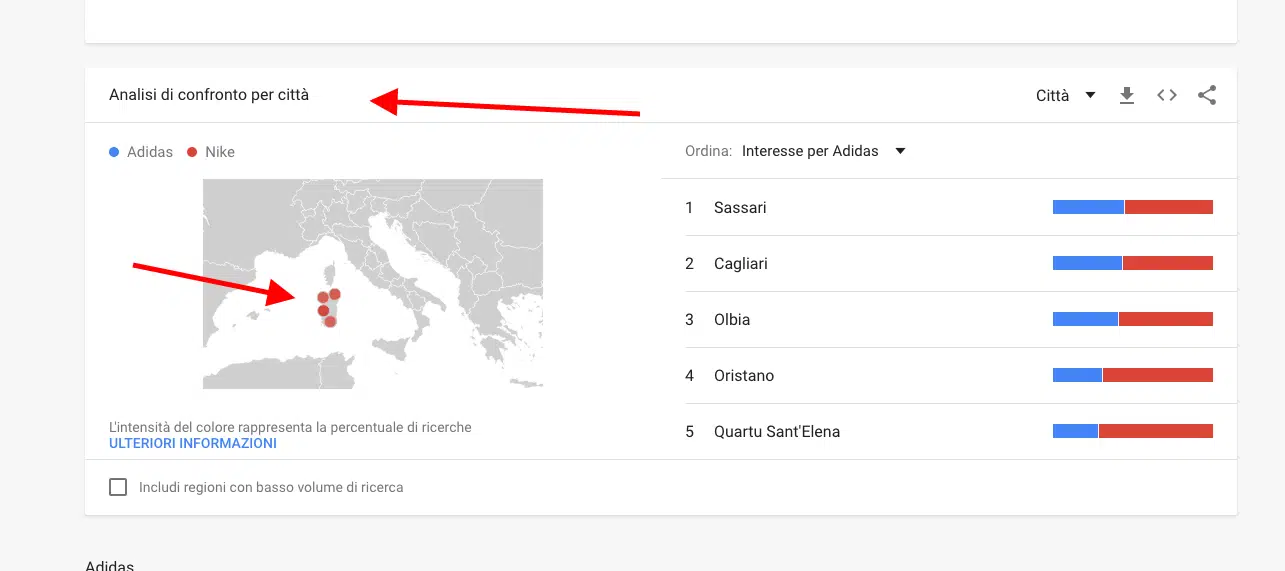The width and height of the screenshot is (1285, 571).
Task: Open the Città region-type dropdown
Action: click(x=1066, y=96)
